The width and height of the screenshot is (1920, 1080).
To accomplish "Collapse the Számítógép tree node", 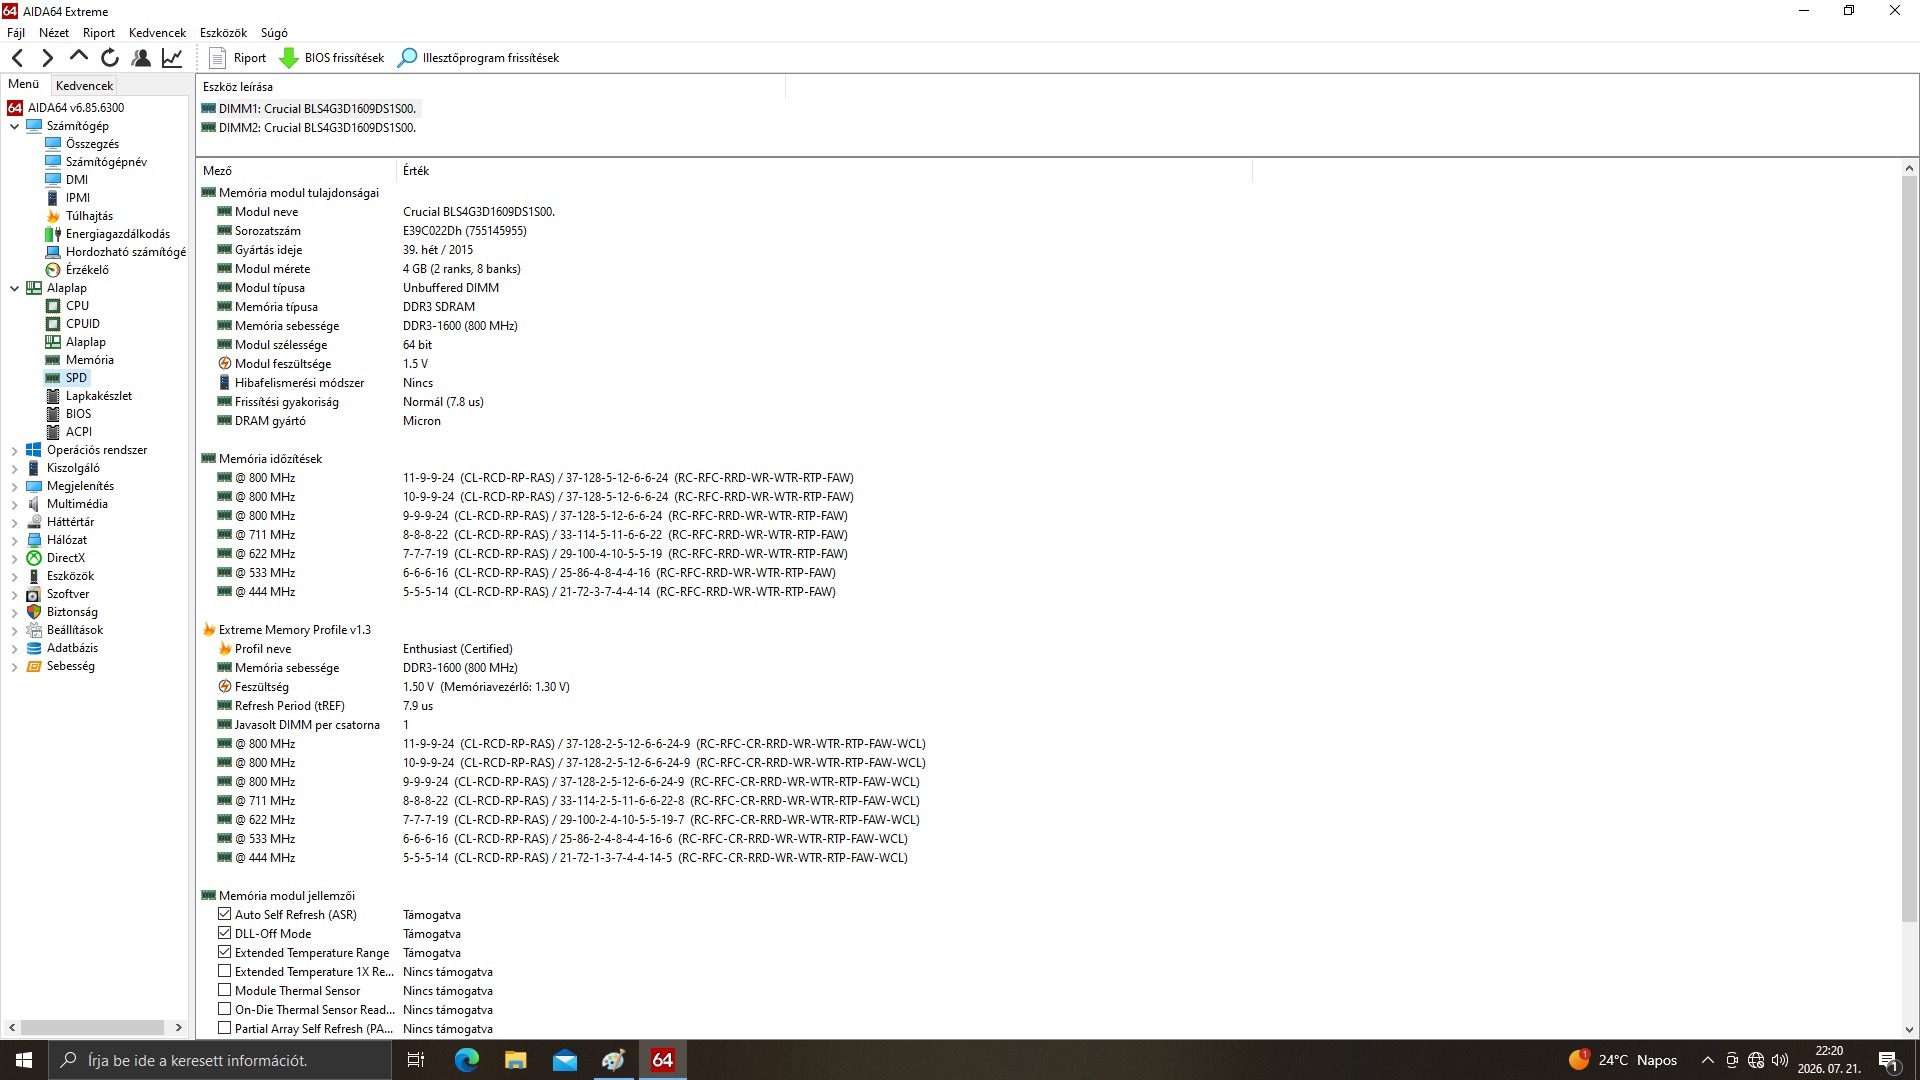I will coord(14,126).
